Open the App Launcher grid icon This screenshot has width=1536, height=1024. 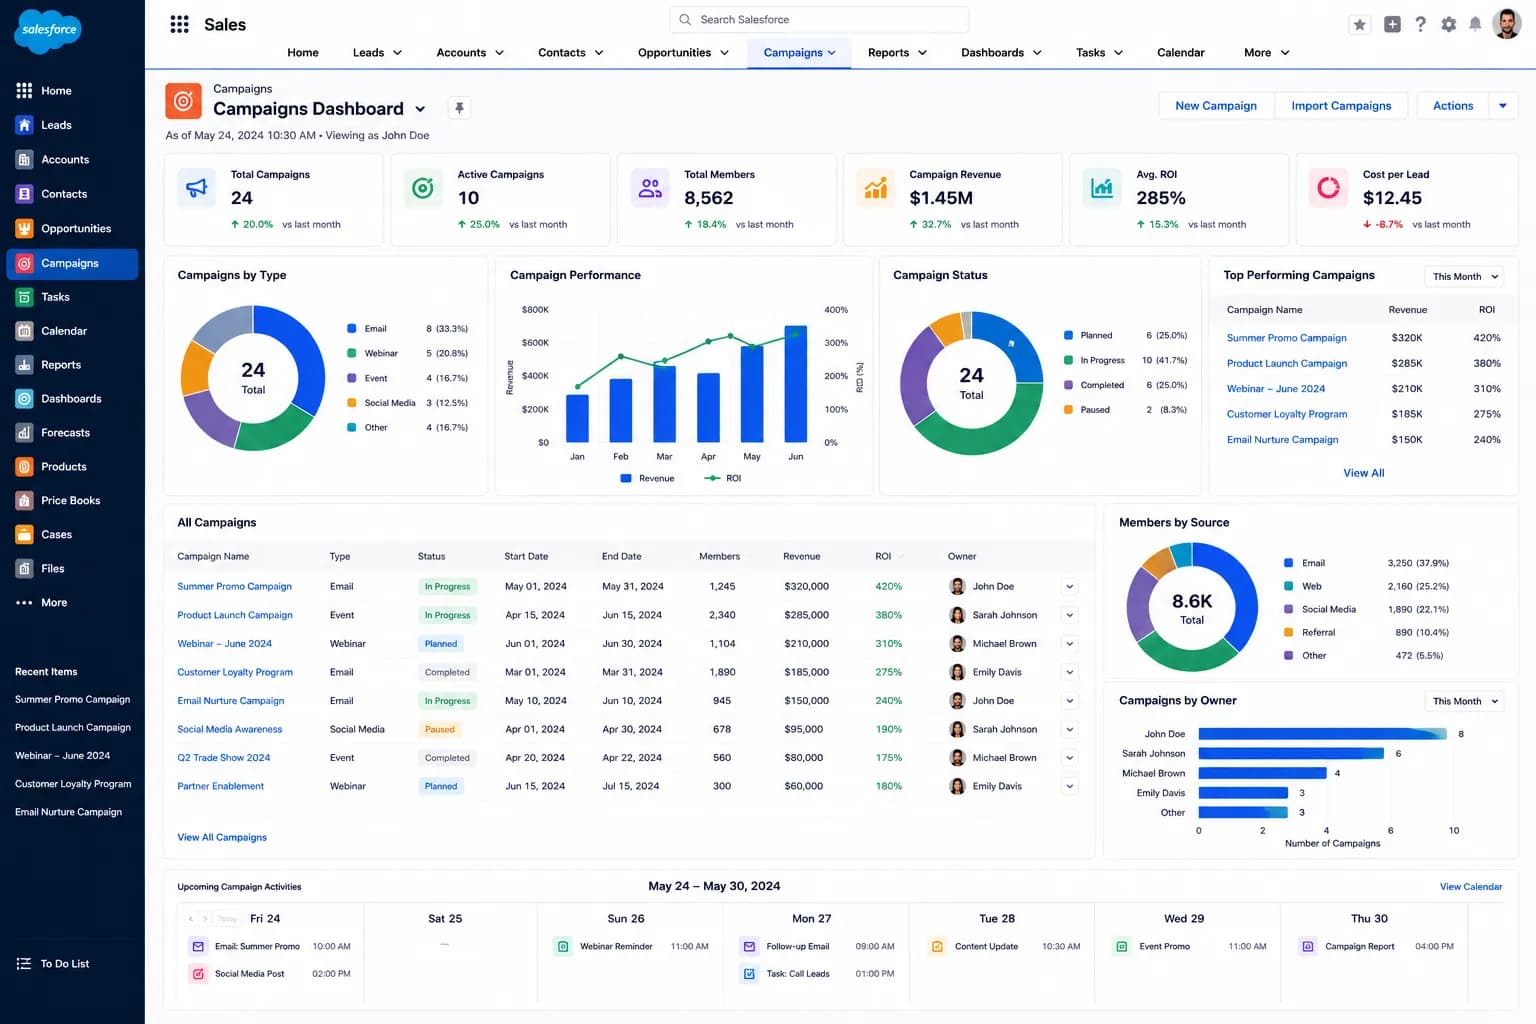pyautogui.click(x=180, y=24)
